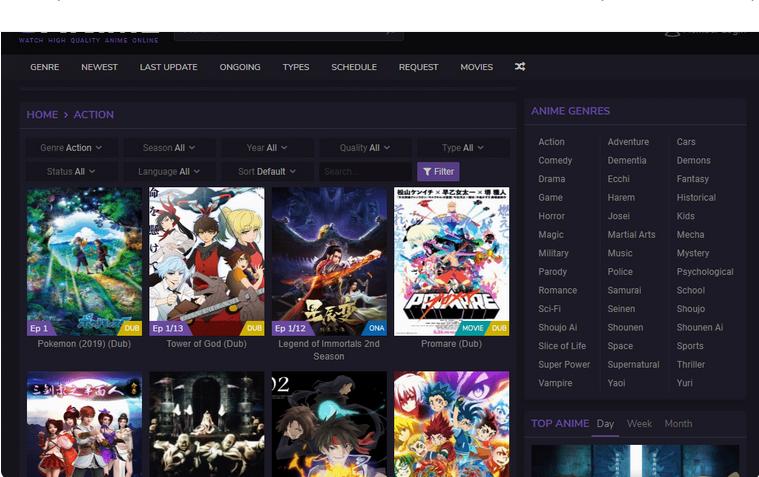Switch Top Anime to Day tab
The height and width of the screenshot is (477, 759).
point(605,424)
